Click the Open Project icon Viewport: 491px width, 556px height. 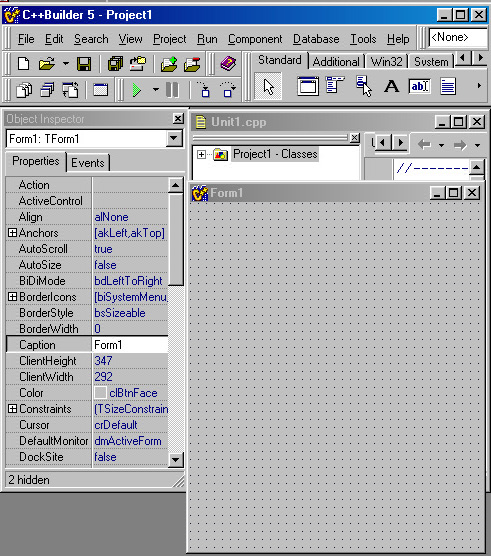point(138,64)
